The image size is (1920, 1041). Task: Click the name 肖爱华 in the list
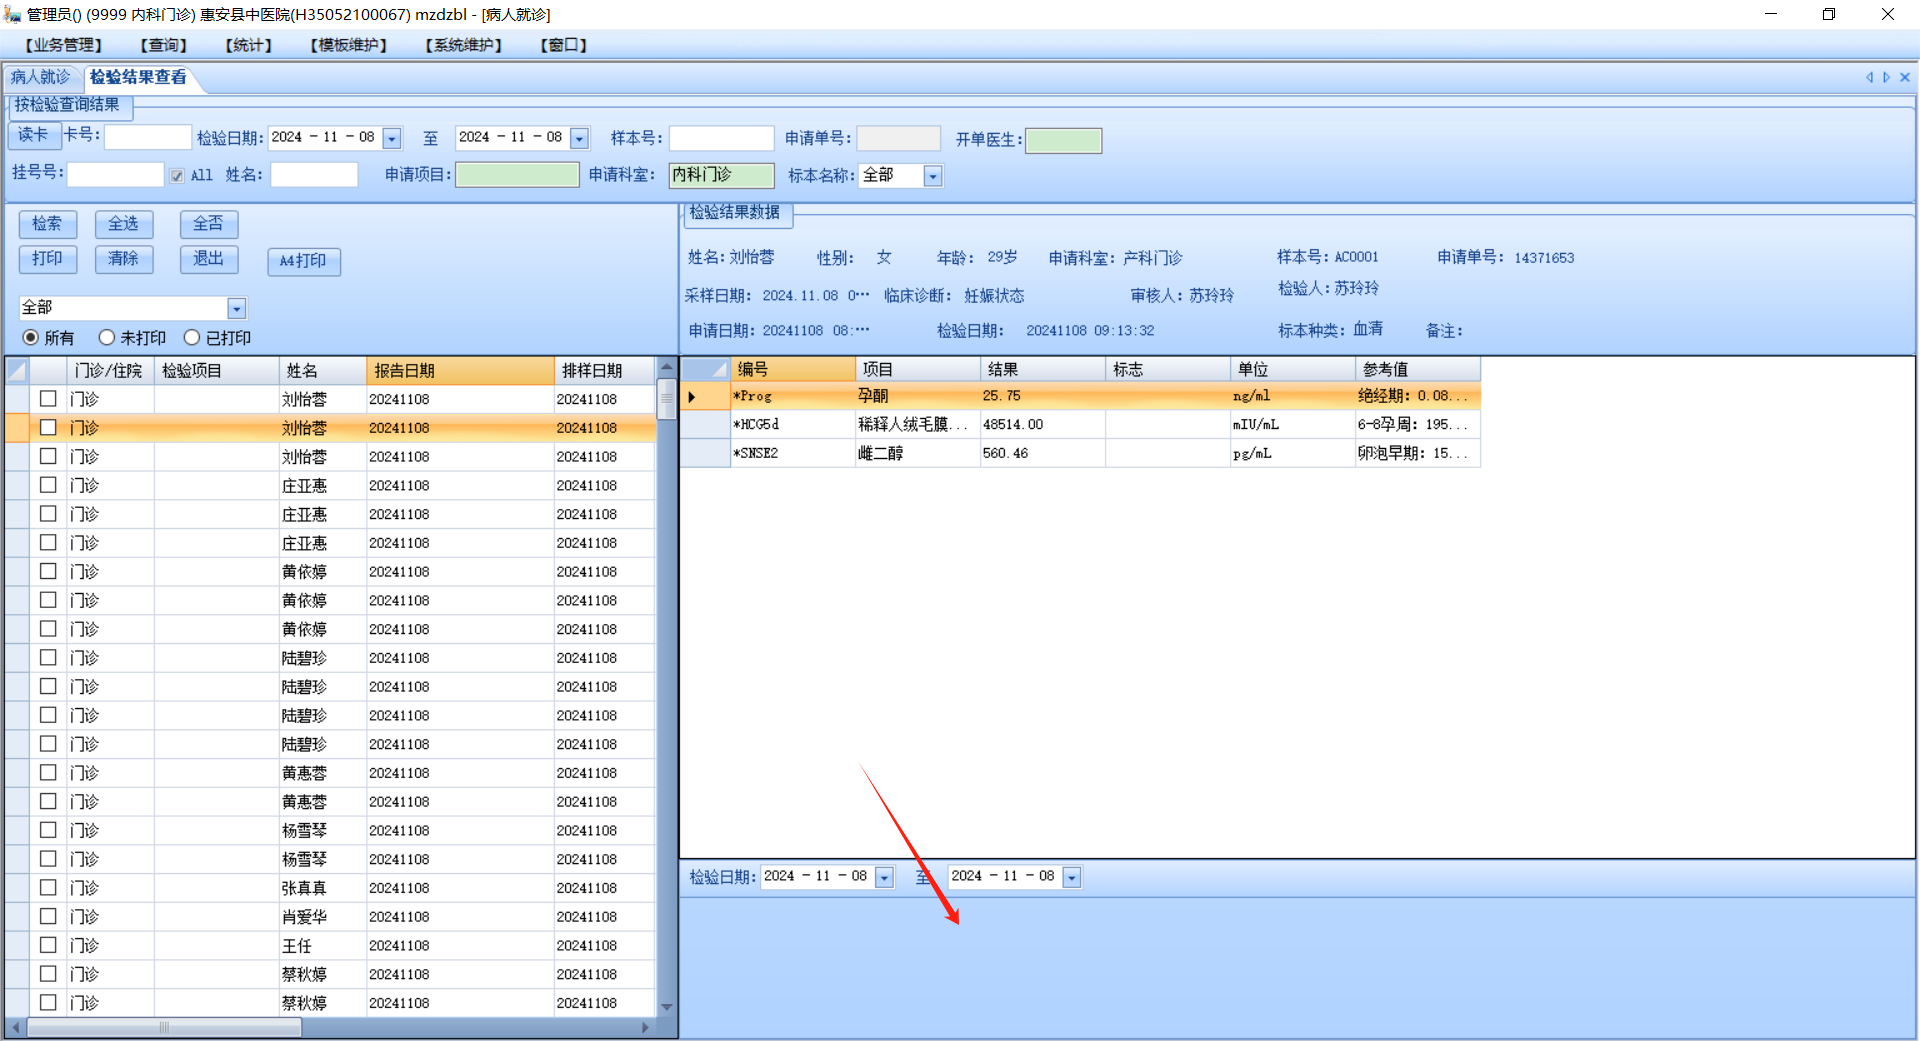[x=304, y=917]
